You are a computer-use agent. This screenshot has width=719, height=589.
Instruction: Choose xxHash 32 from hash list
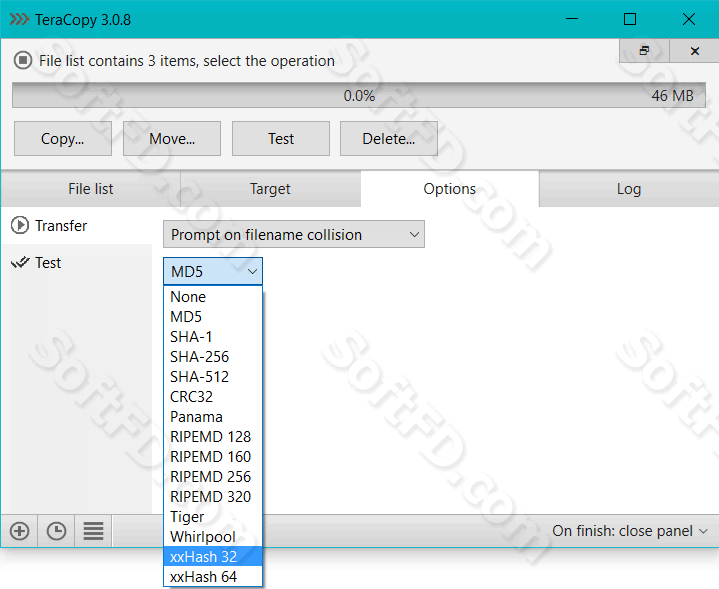(213, 556)
